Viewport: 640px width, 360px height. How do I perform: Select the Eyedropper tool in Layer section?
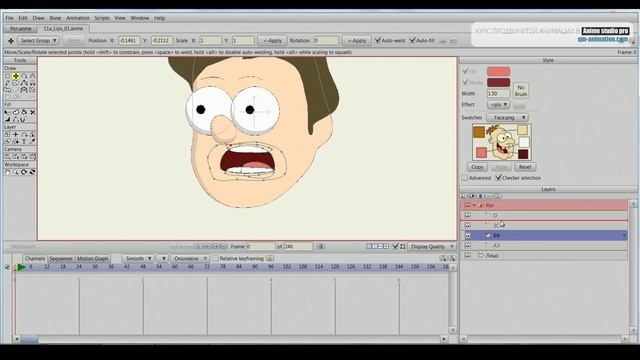(33, 141)
